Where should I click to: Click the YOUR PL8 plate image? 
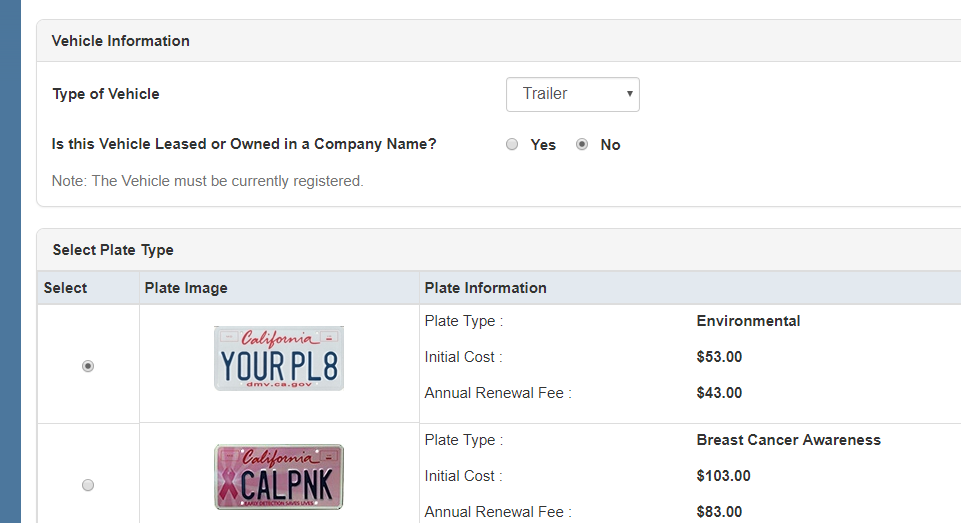(279, 358)
